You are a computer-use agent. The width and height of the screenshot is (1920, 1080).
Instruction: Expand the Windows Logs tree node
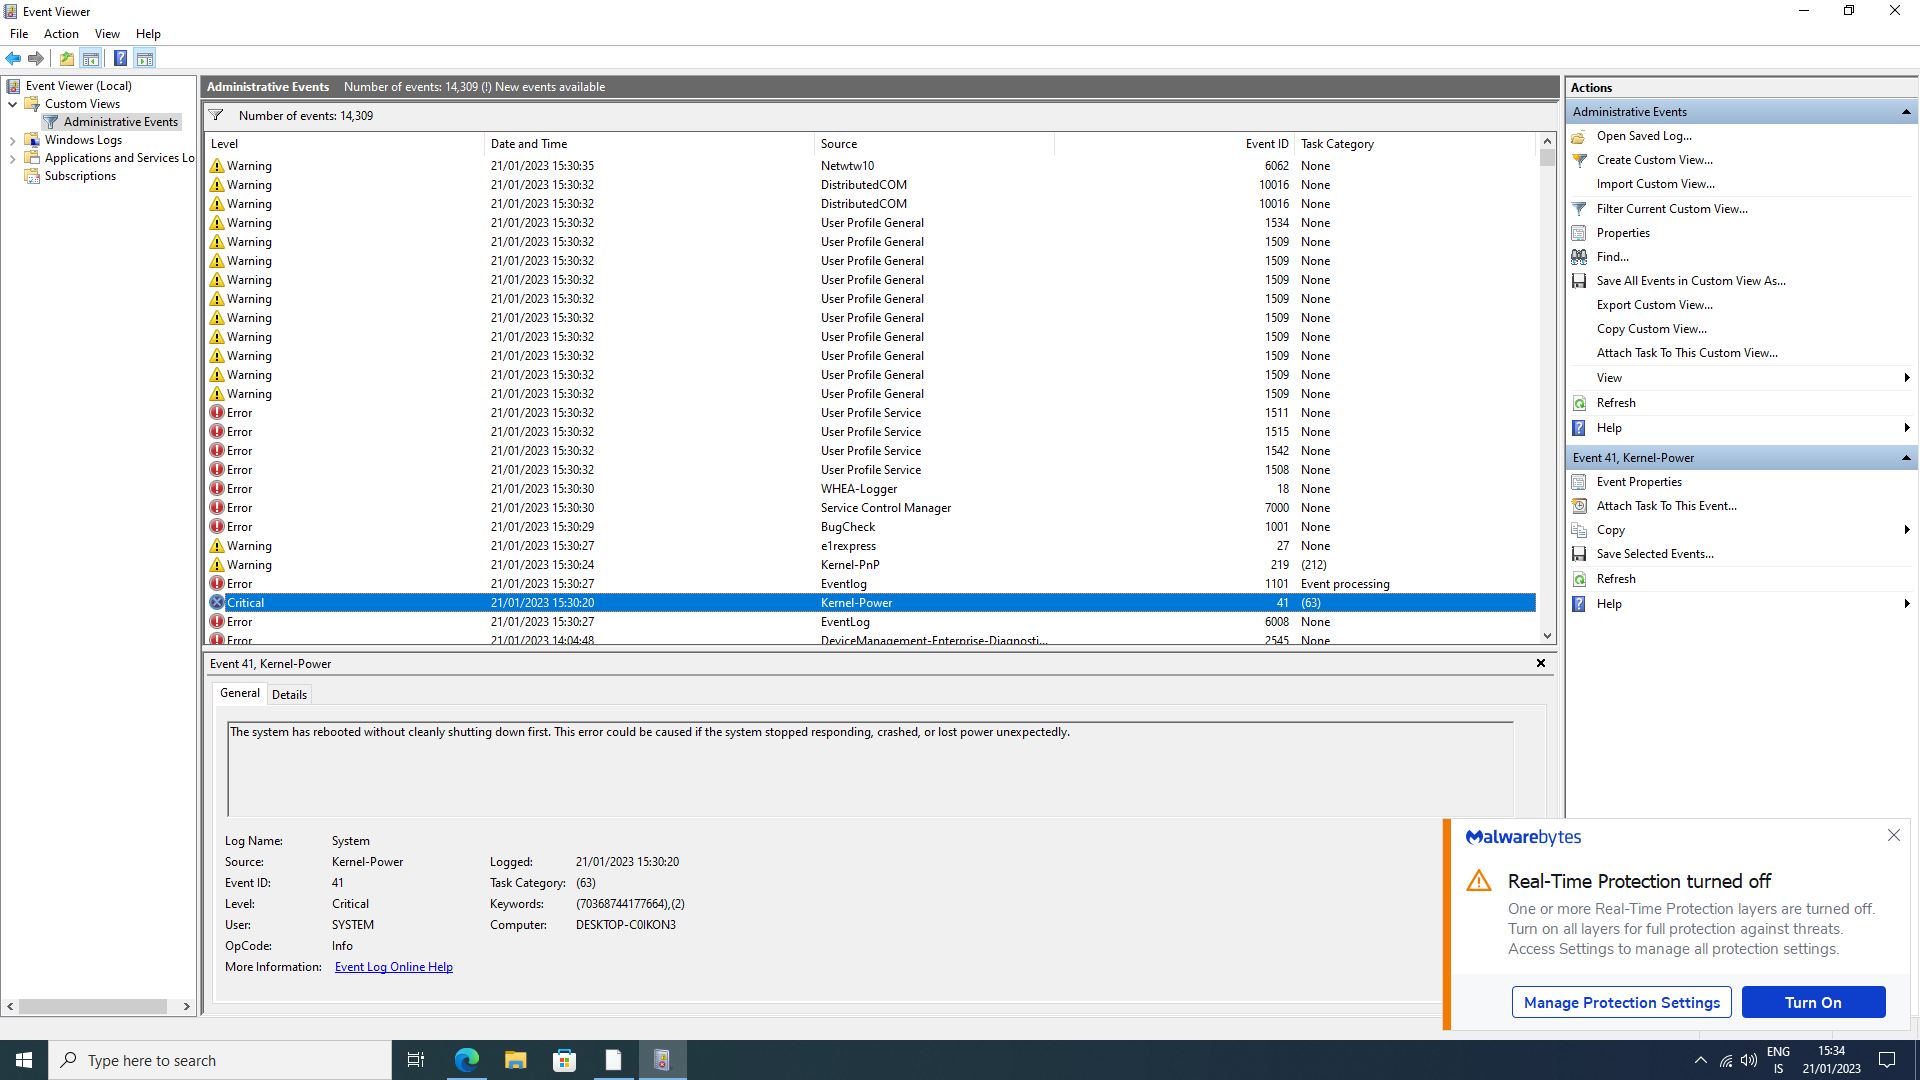click(x=13, y=139)
